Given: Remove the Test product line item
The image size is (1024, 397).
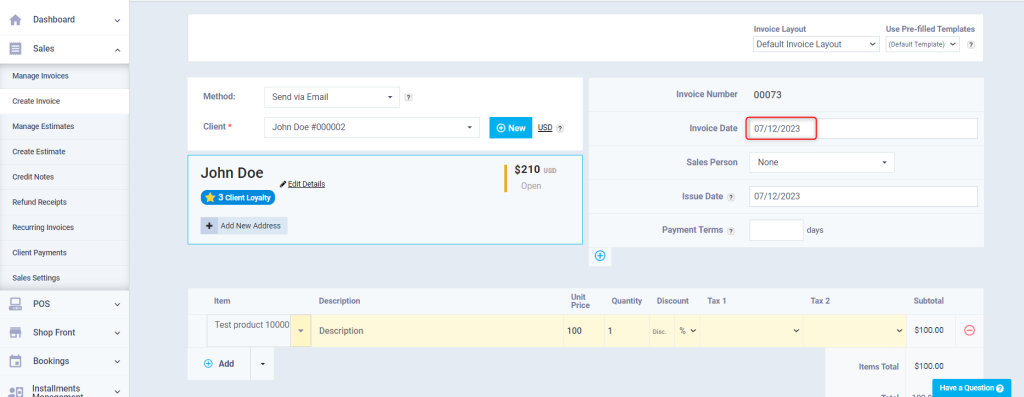Looking at the screenshot, I should click(970, 330).
